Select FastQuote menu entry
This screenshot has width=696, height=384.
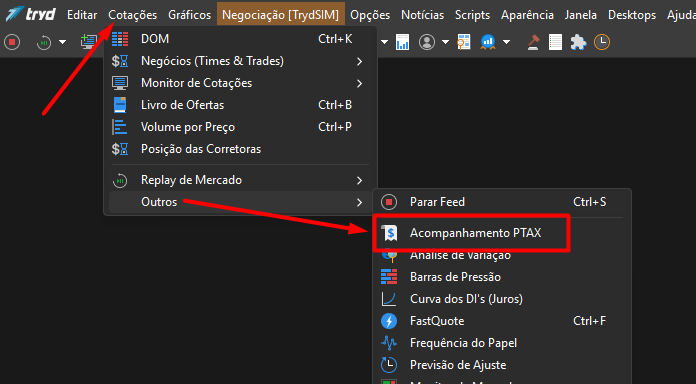502,321
